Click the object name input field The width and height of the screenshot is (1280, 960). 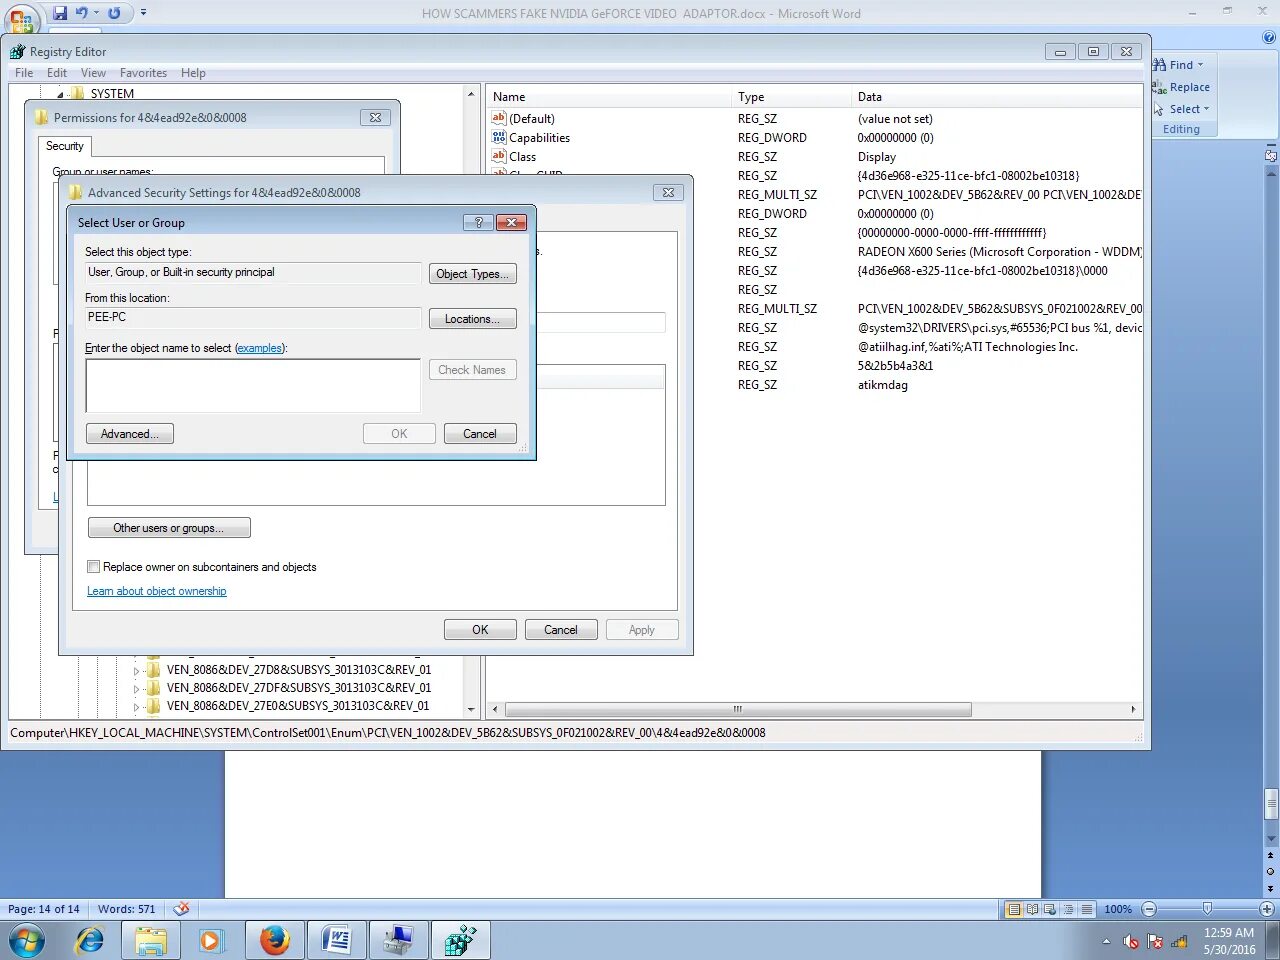coord(253,386)
